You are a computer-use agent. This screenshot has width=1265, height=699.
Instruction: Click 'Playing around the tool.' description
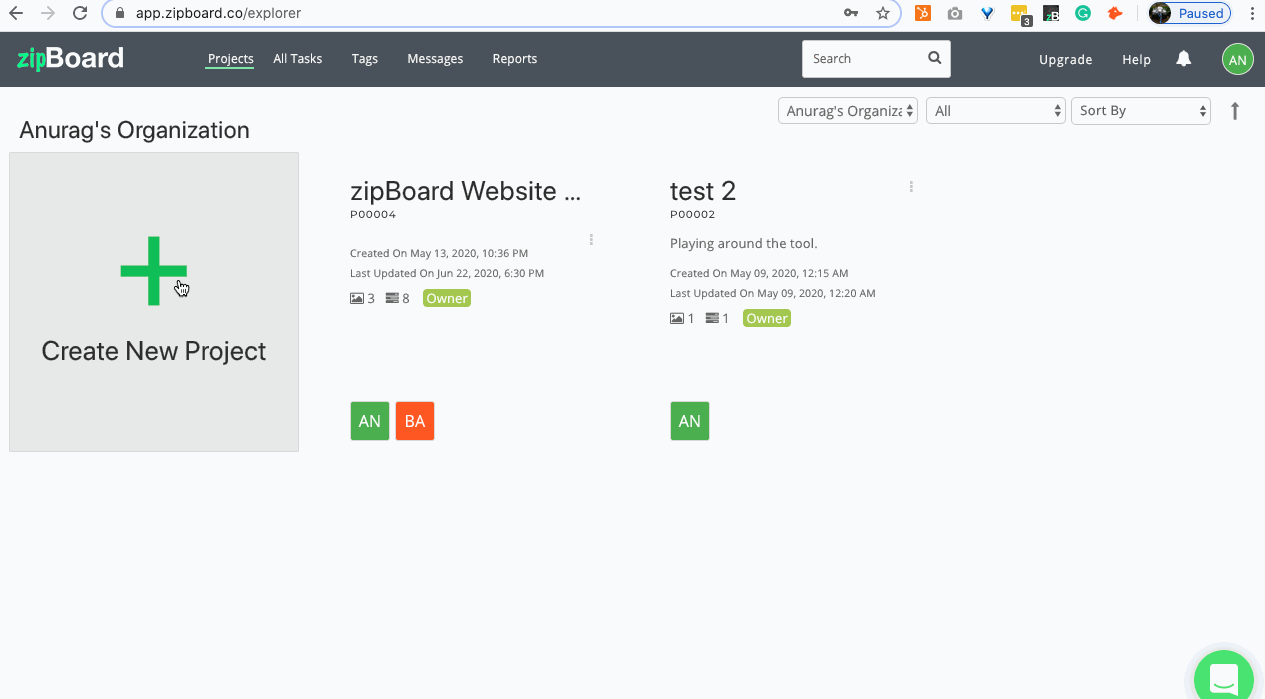pos(744,243)
